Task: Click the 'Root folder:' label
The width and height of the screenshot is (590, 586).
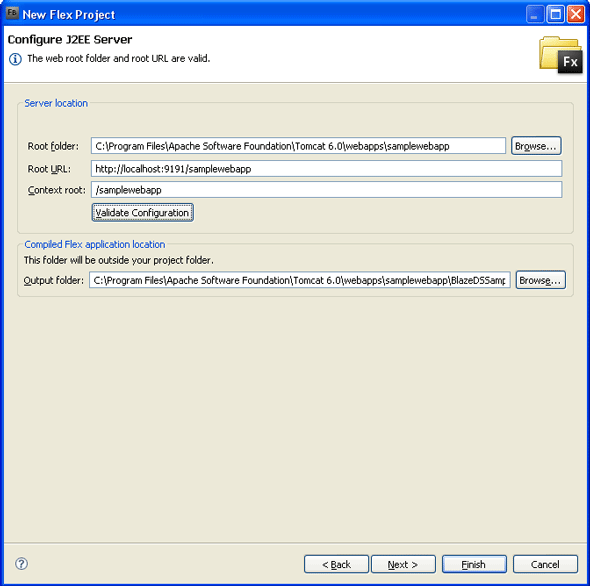Action: tap(53, 146)
